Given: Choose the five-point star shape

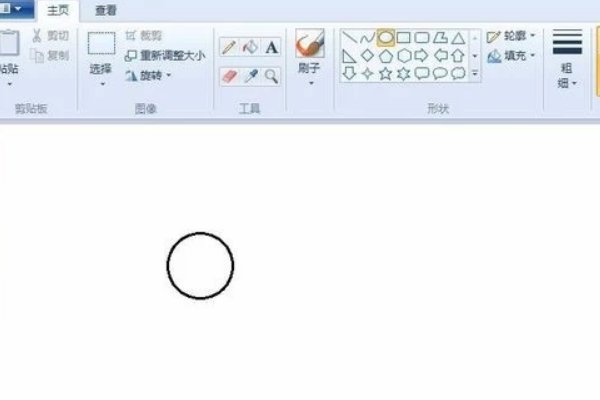Looking at the screenshot, I should [385, 73].
